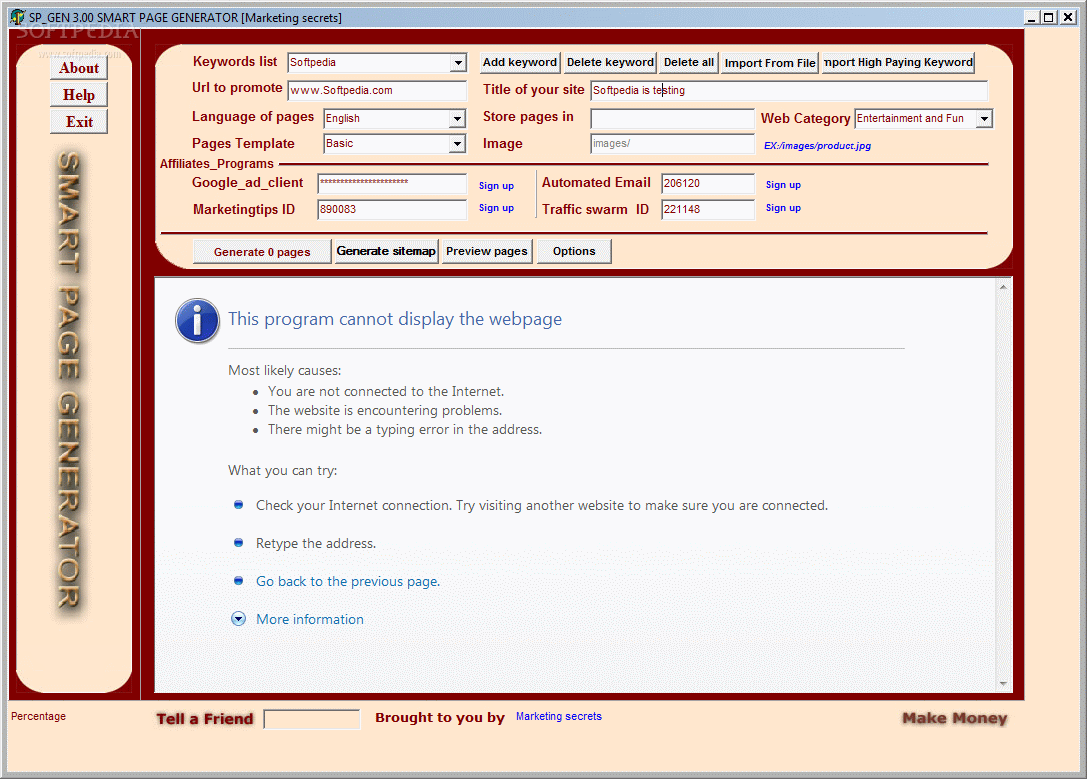Click the blue information icon
The width and height of the screenshot is (1087, 779).
(x=198, y=320)
